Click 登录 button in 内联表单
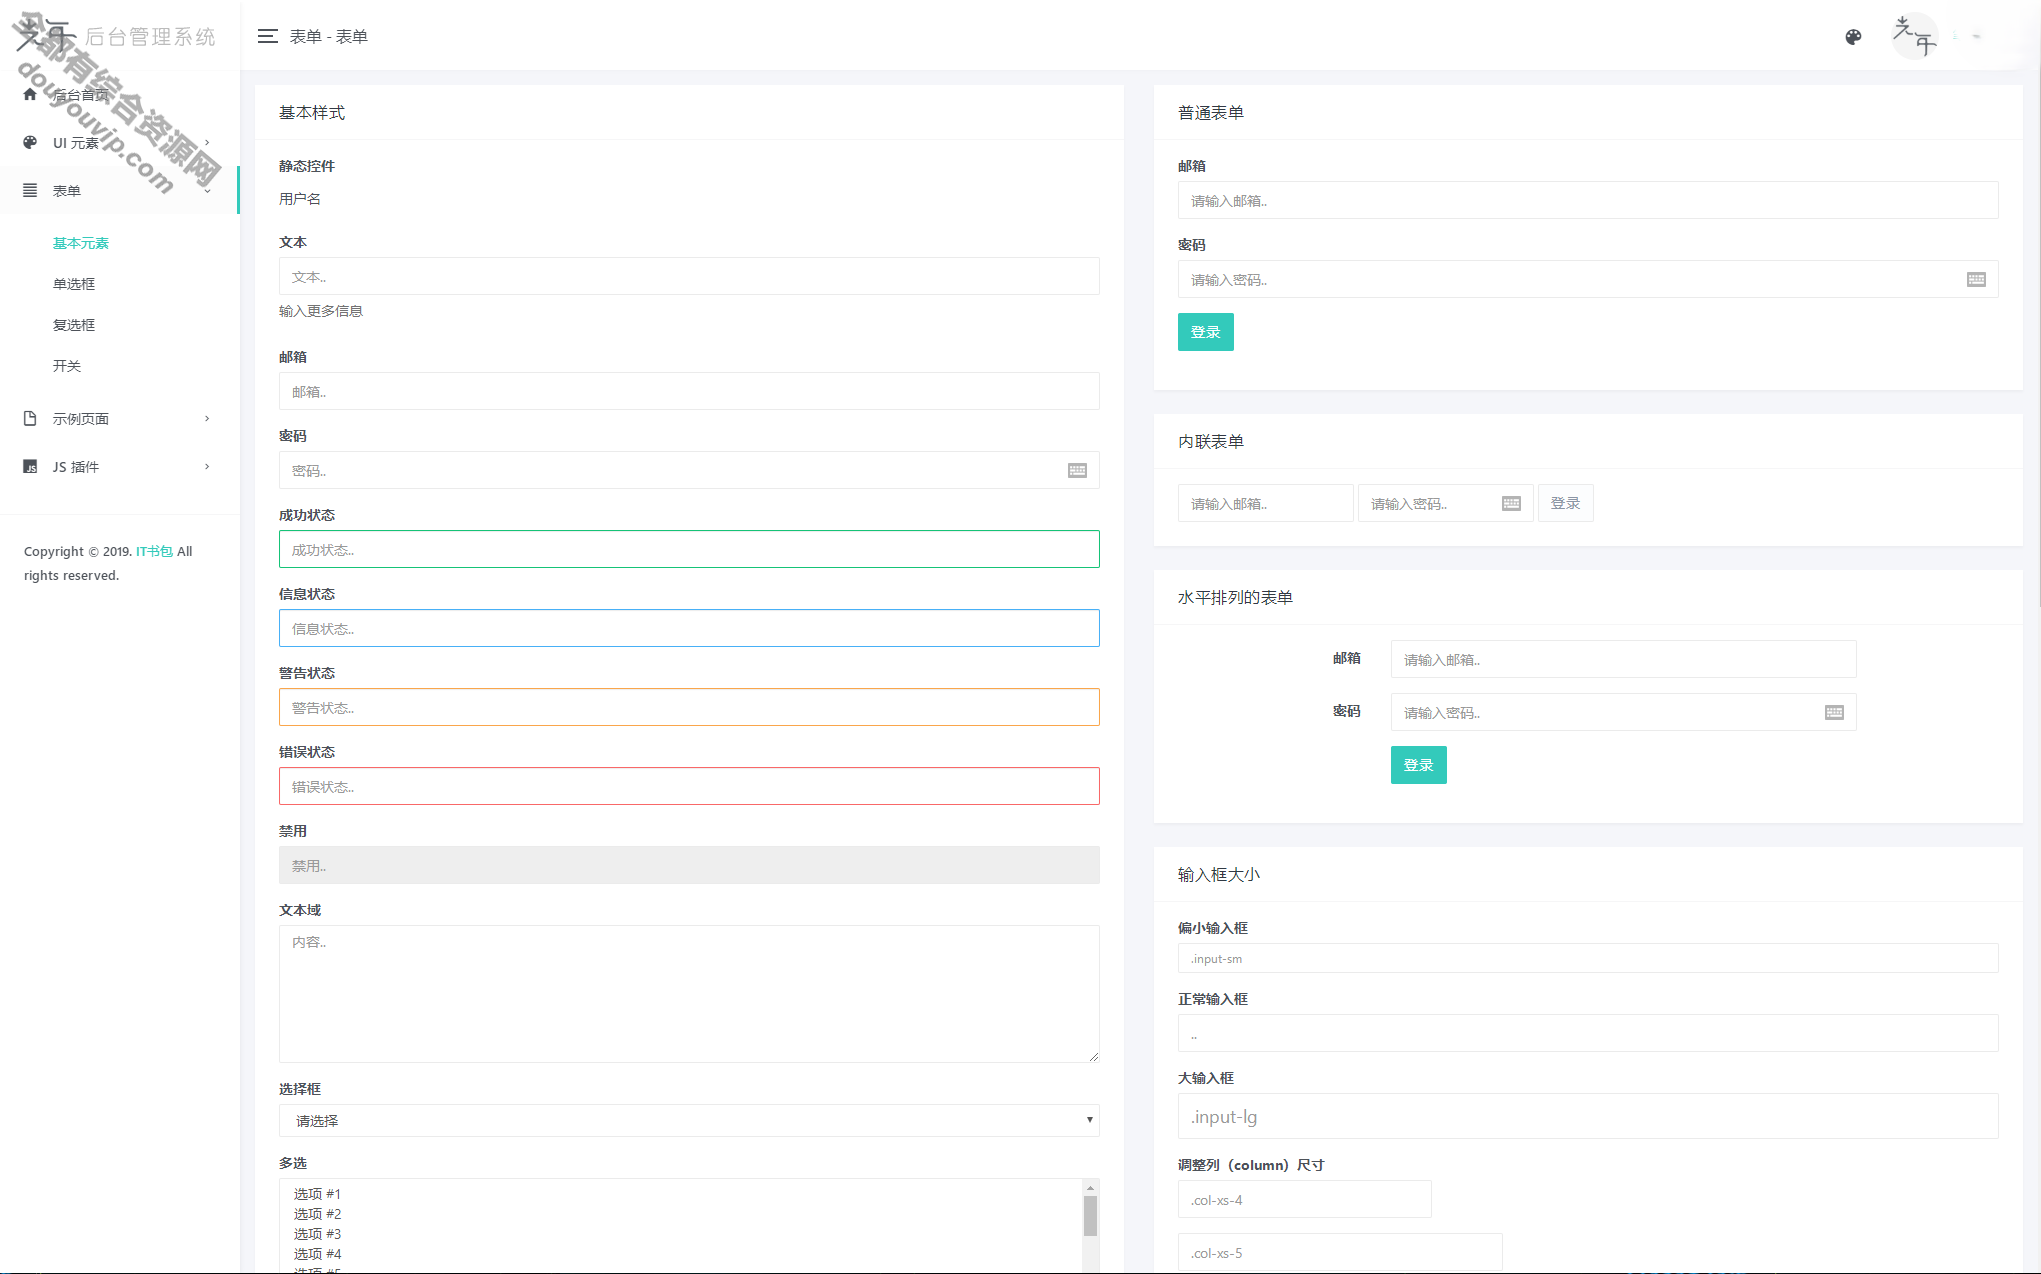This screenshot has width=2041, height=1274. [x=1565, y=503]
